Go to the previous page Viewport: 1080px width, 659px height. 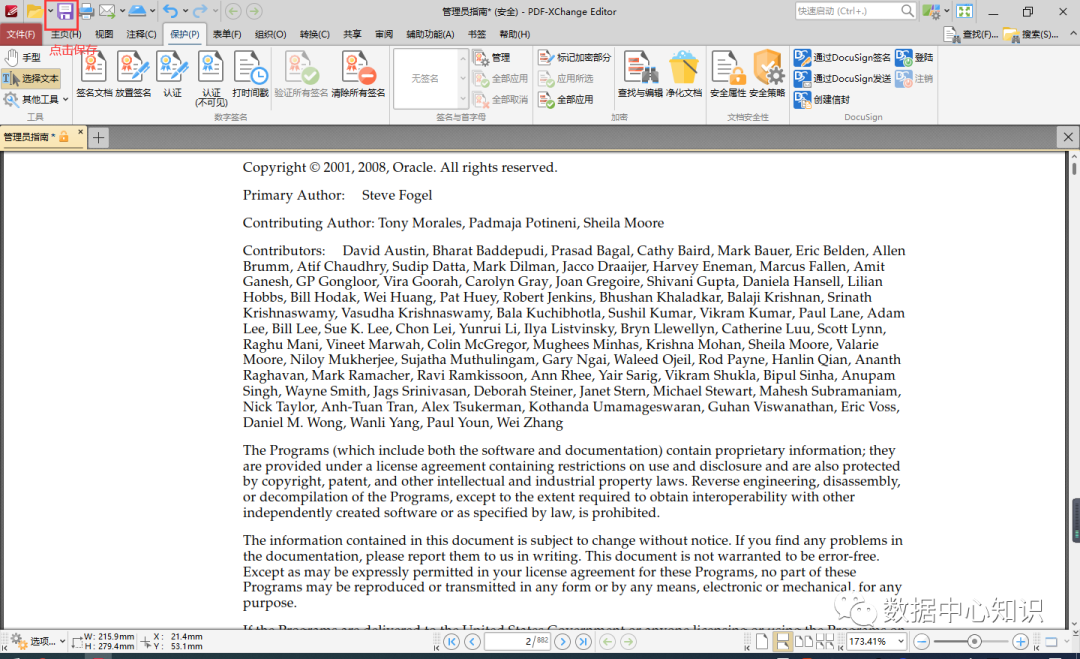pos(472,642)
